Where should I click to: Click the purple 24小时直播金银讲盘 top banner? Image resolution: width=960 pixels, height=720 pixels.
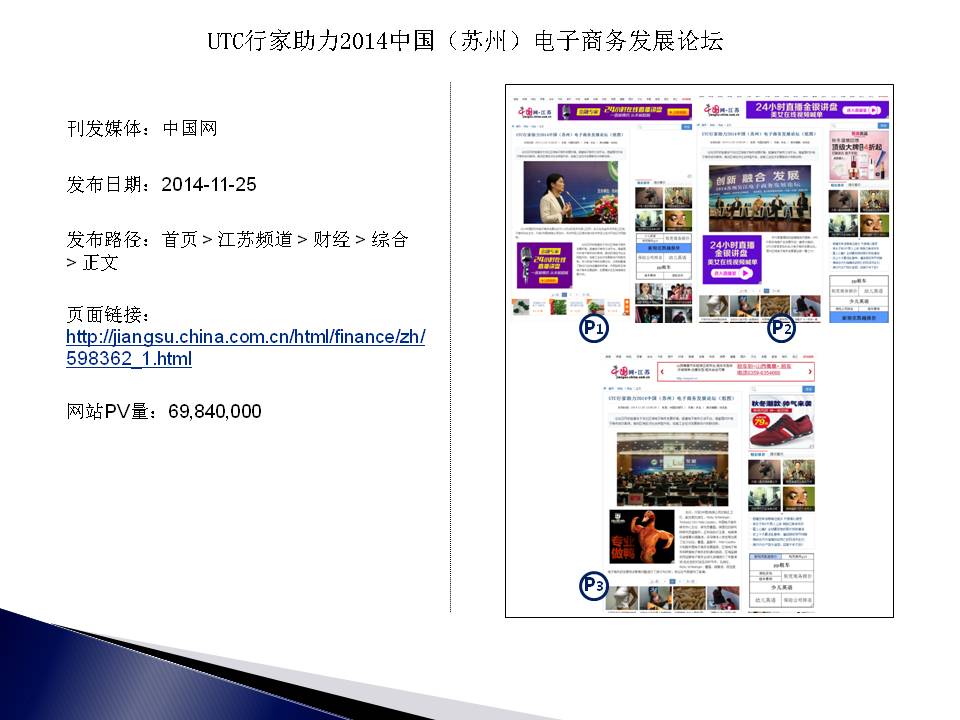pyautogui.click(x=817, y=110)
